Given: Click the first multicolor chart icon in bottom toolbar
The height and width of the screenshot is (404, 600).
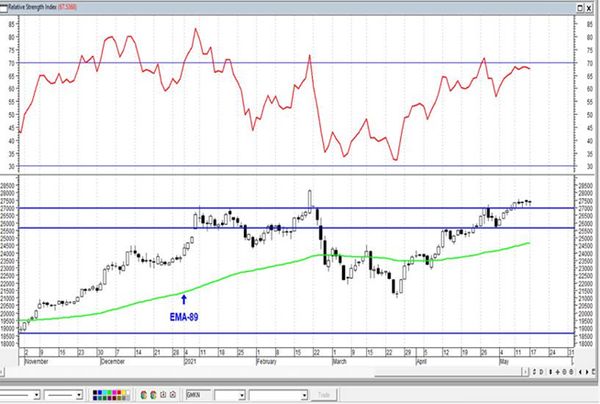Looking at the screenshot, I should 143,394.
